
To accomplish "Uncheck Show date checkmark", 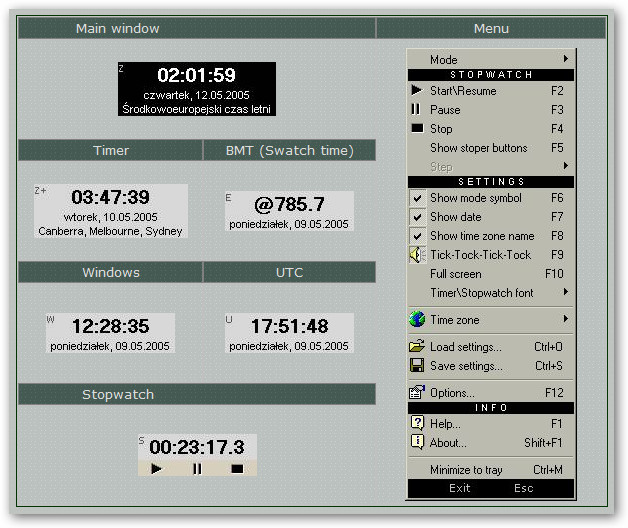I will pyautogui.click(x=417, y=217).
